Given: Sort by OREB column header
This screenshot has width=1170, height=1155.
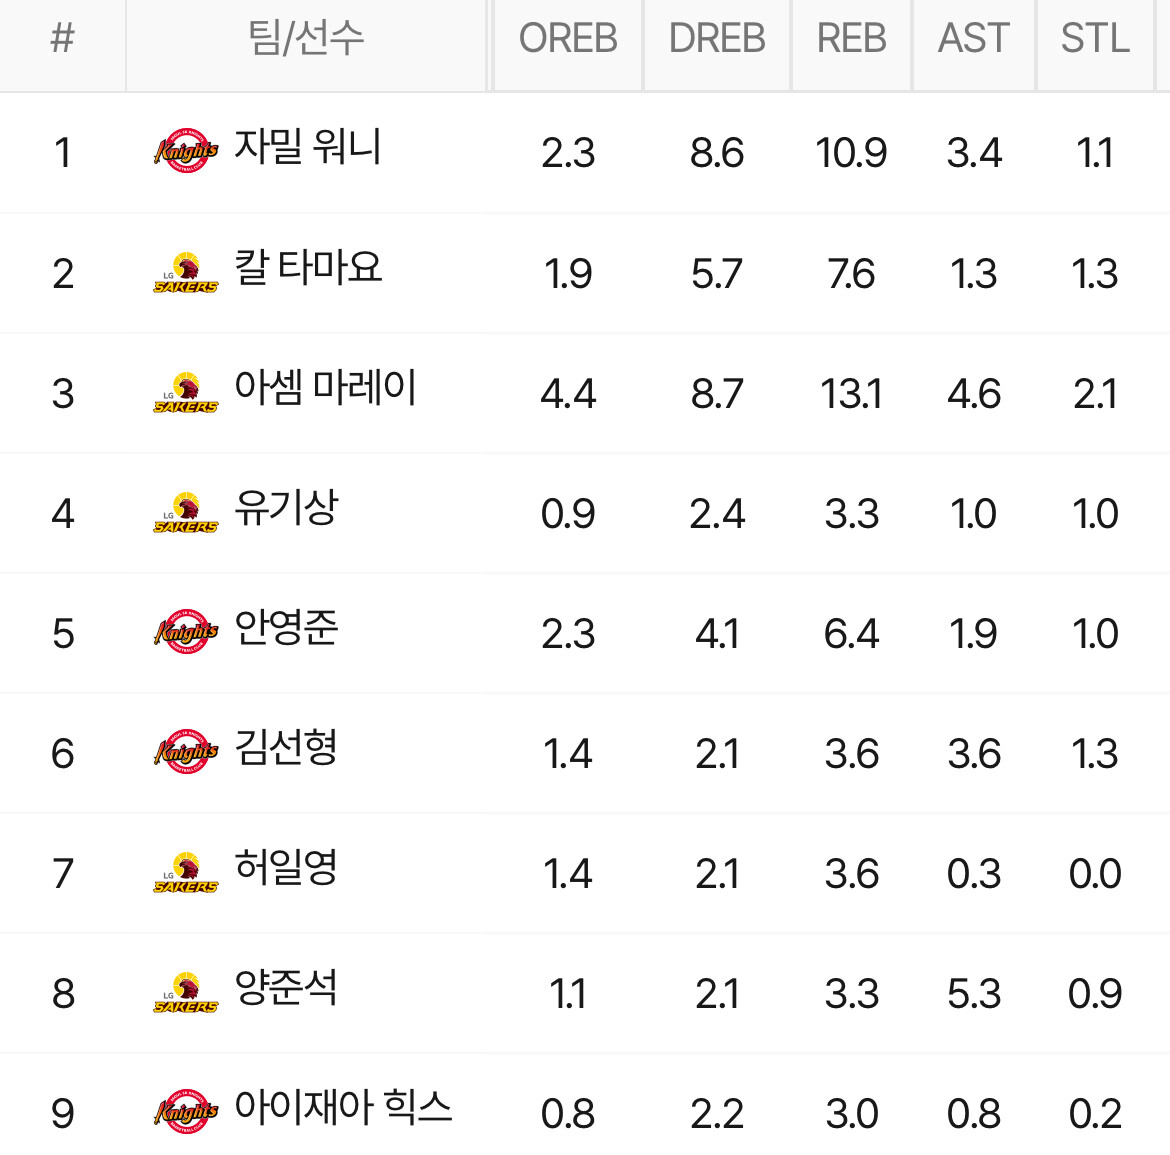Looking at the screenshot, I should (x=568, y=38).
